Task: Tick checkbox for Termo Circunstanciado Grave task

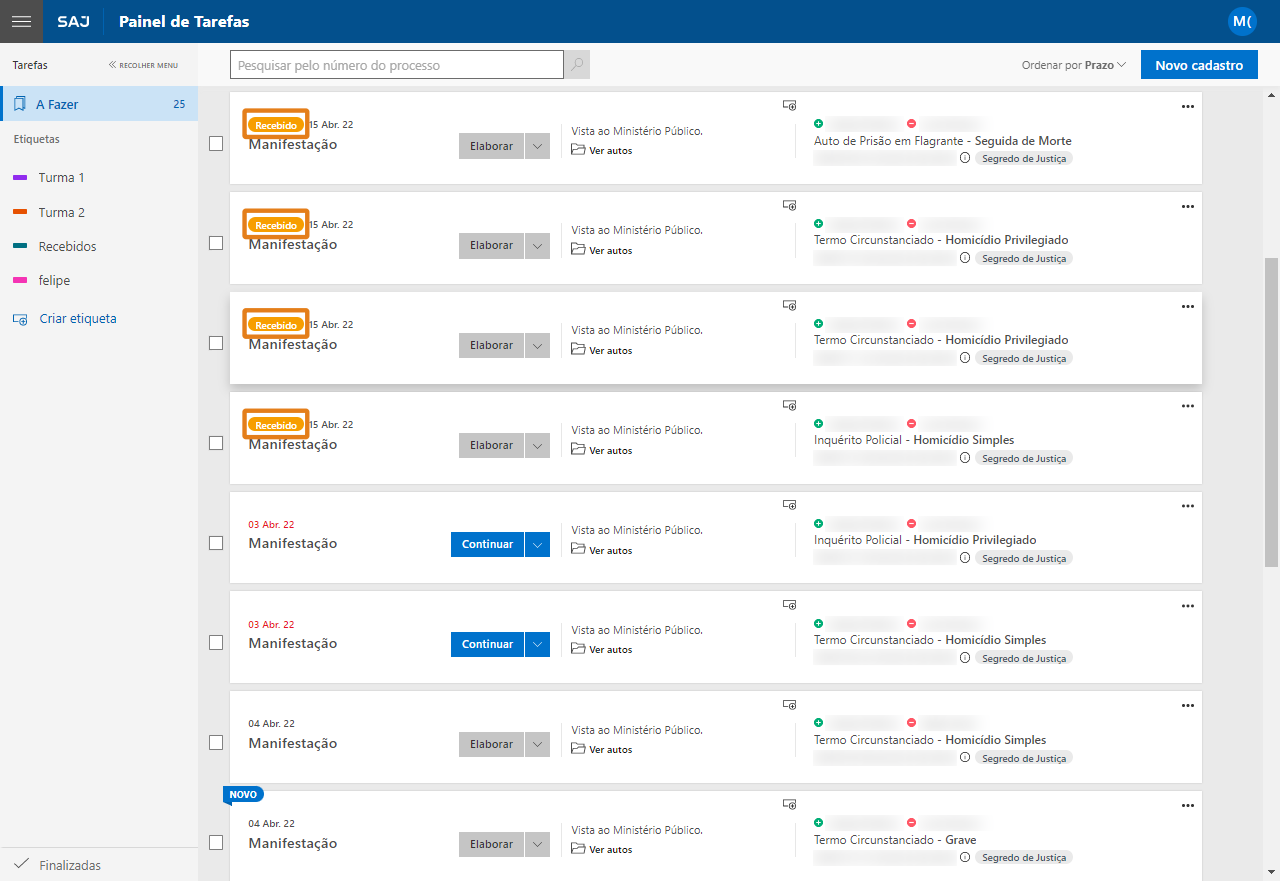Action: 216,842
